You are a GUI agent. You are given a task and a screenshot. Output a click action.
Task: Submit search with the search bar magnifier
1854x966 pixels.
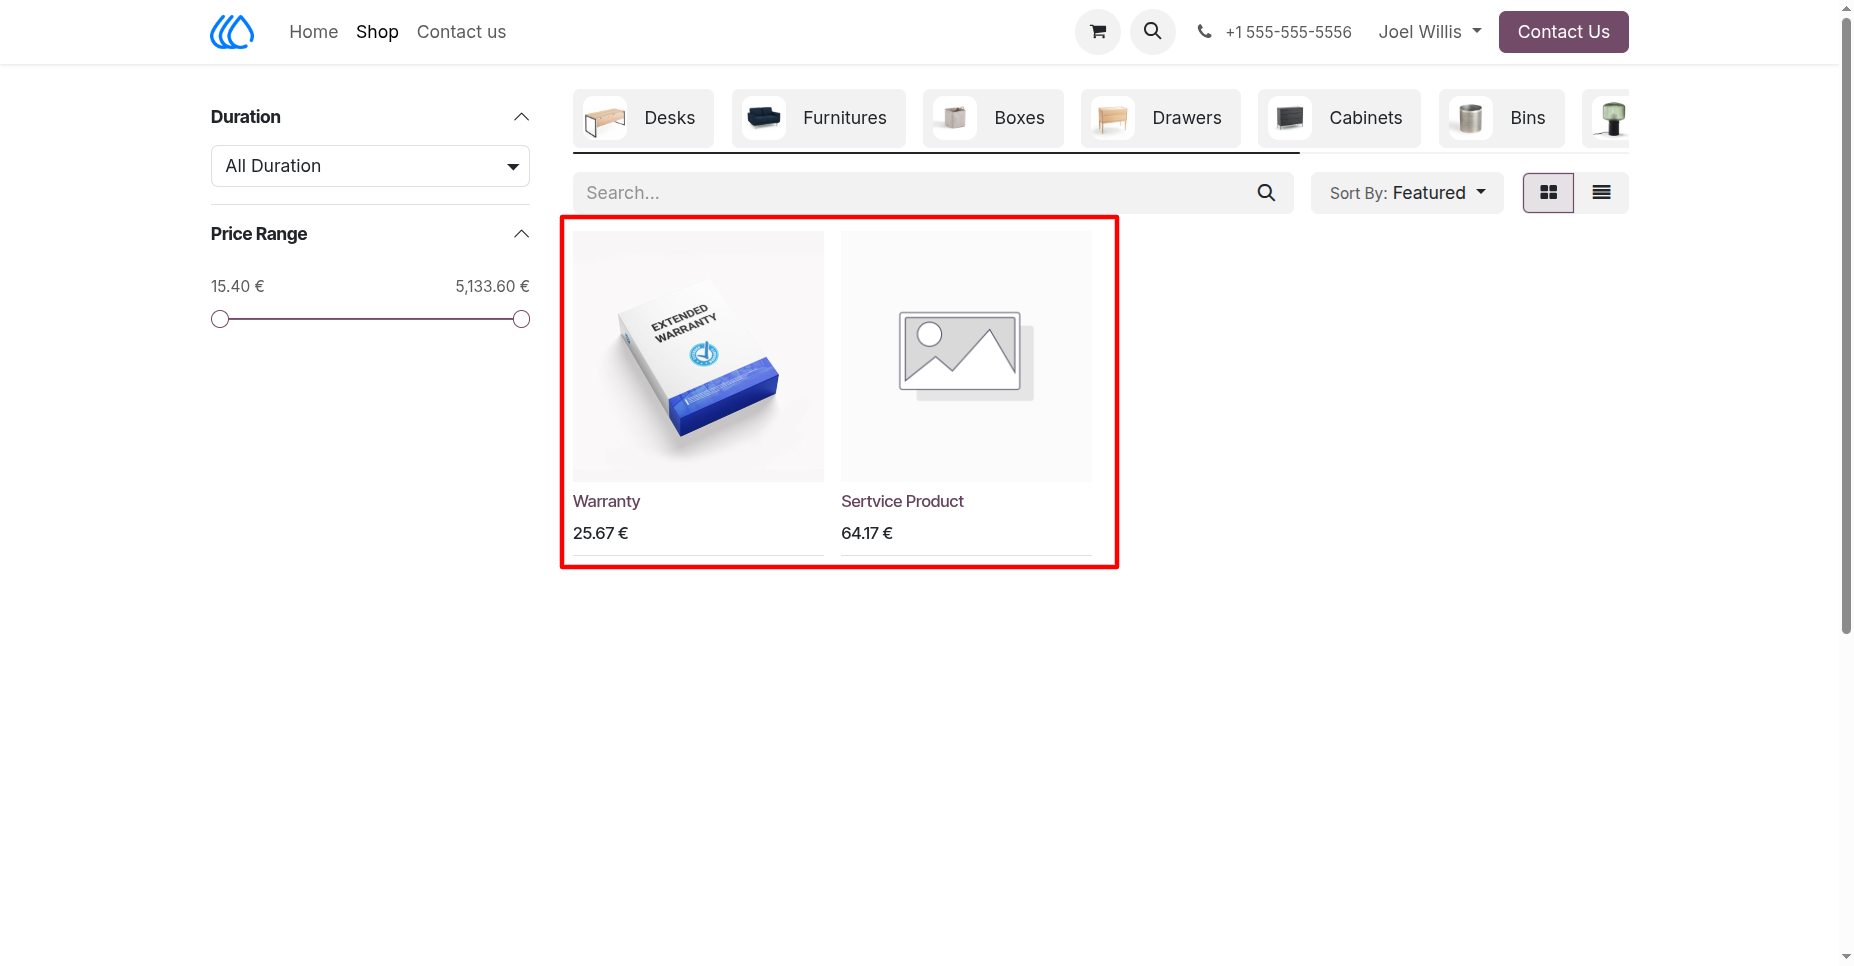[x=1266, y=193]
